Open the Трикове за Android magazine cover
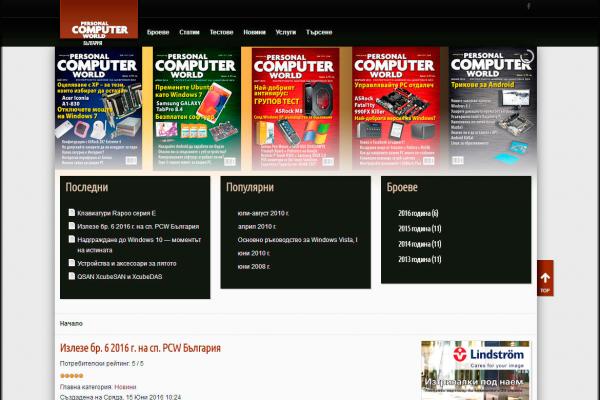 click(493, 108)
